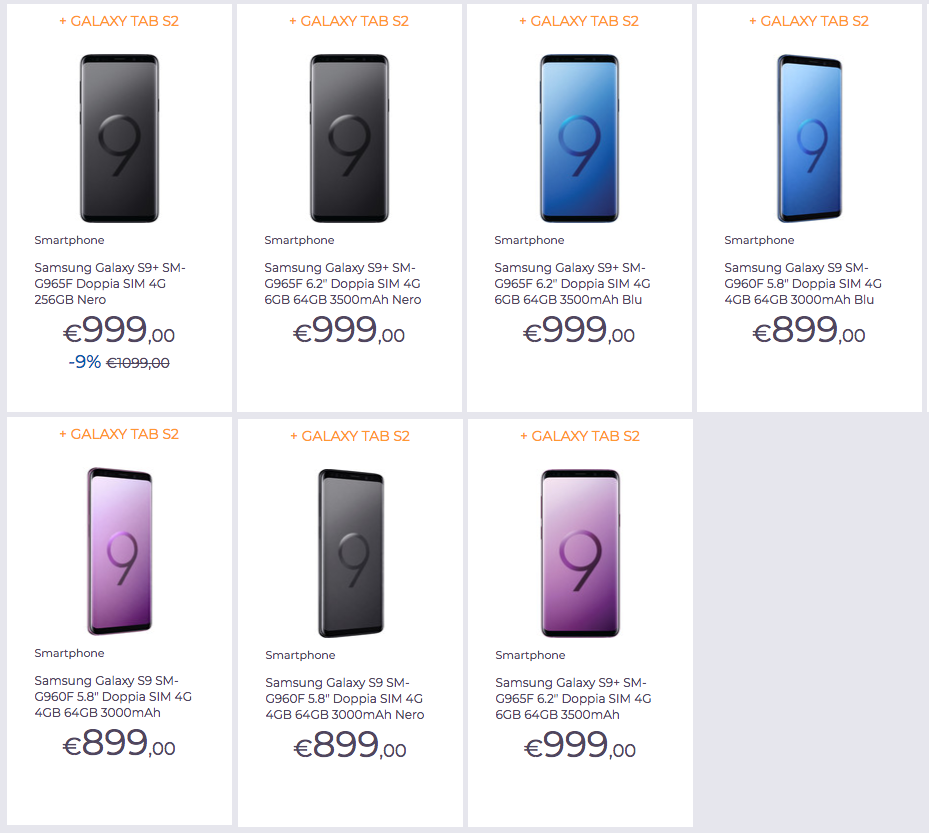Select the S9 5.8" 64GB 3000mAh Blu title

pyautogui.click(x=802, y=283)
